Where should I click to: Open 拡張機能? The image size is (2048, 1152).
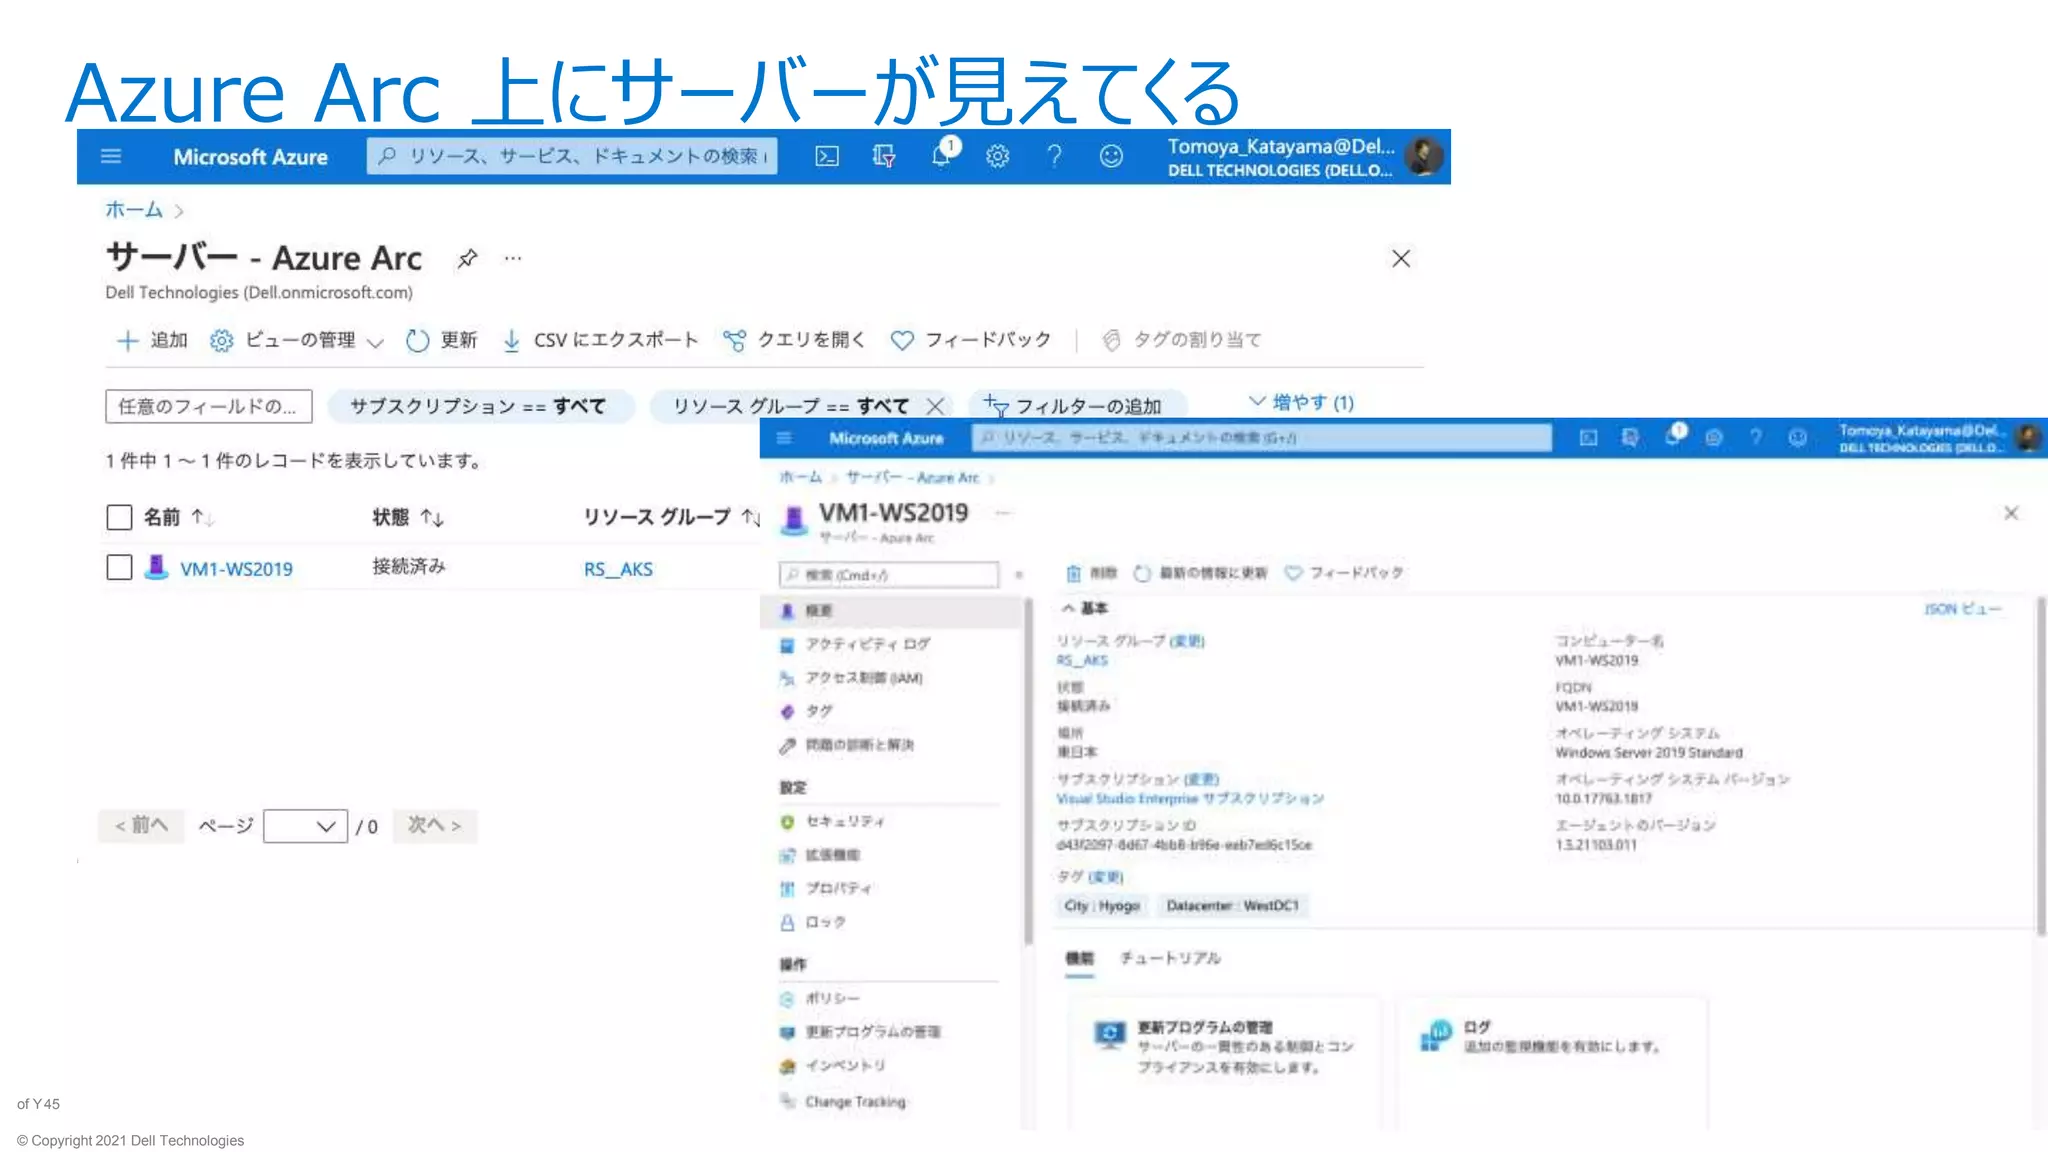point(820,855)
